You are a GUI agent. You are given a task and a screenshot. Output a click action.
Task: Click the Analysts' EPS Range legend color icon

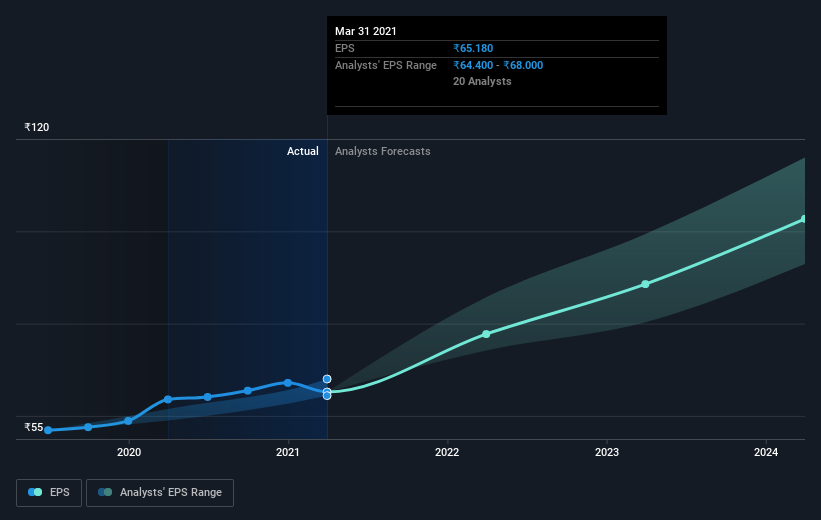pos(105,492)
